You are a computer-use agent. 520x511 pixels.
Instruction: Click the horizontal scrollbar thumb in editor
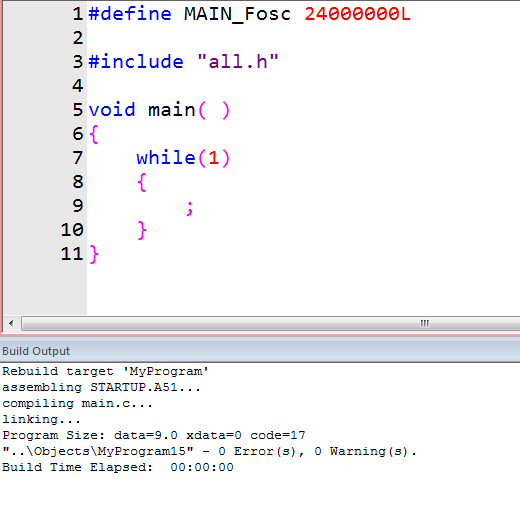point(271,323)
